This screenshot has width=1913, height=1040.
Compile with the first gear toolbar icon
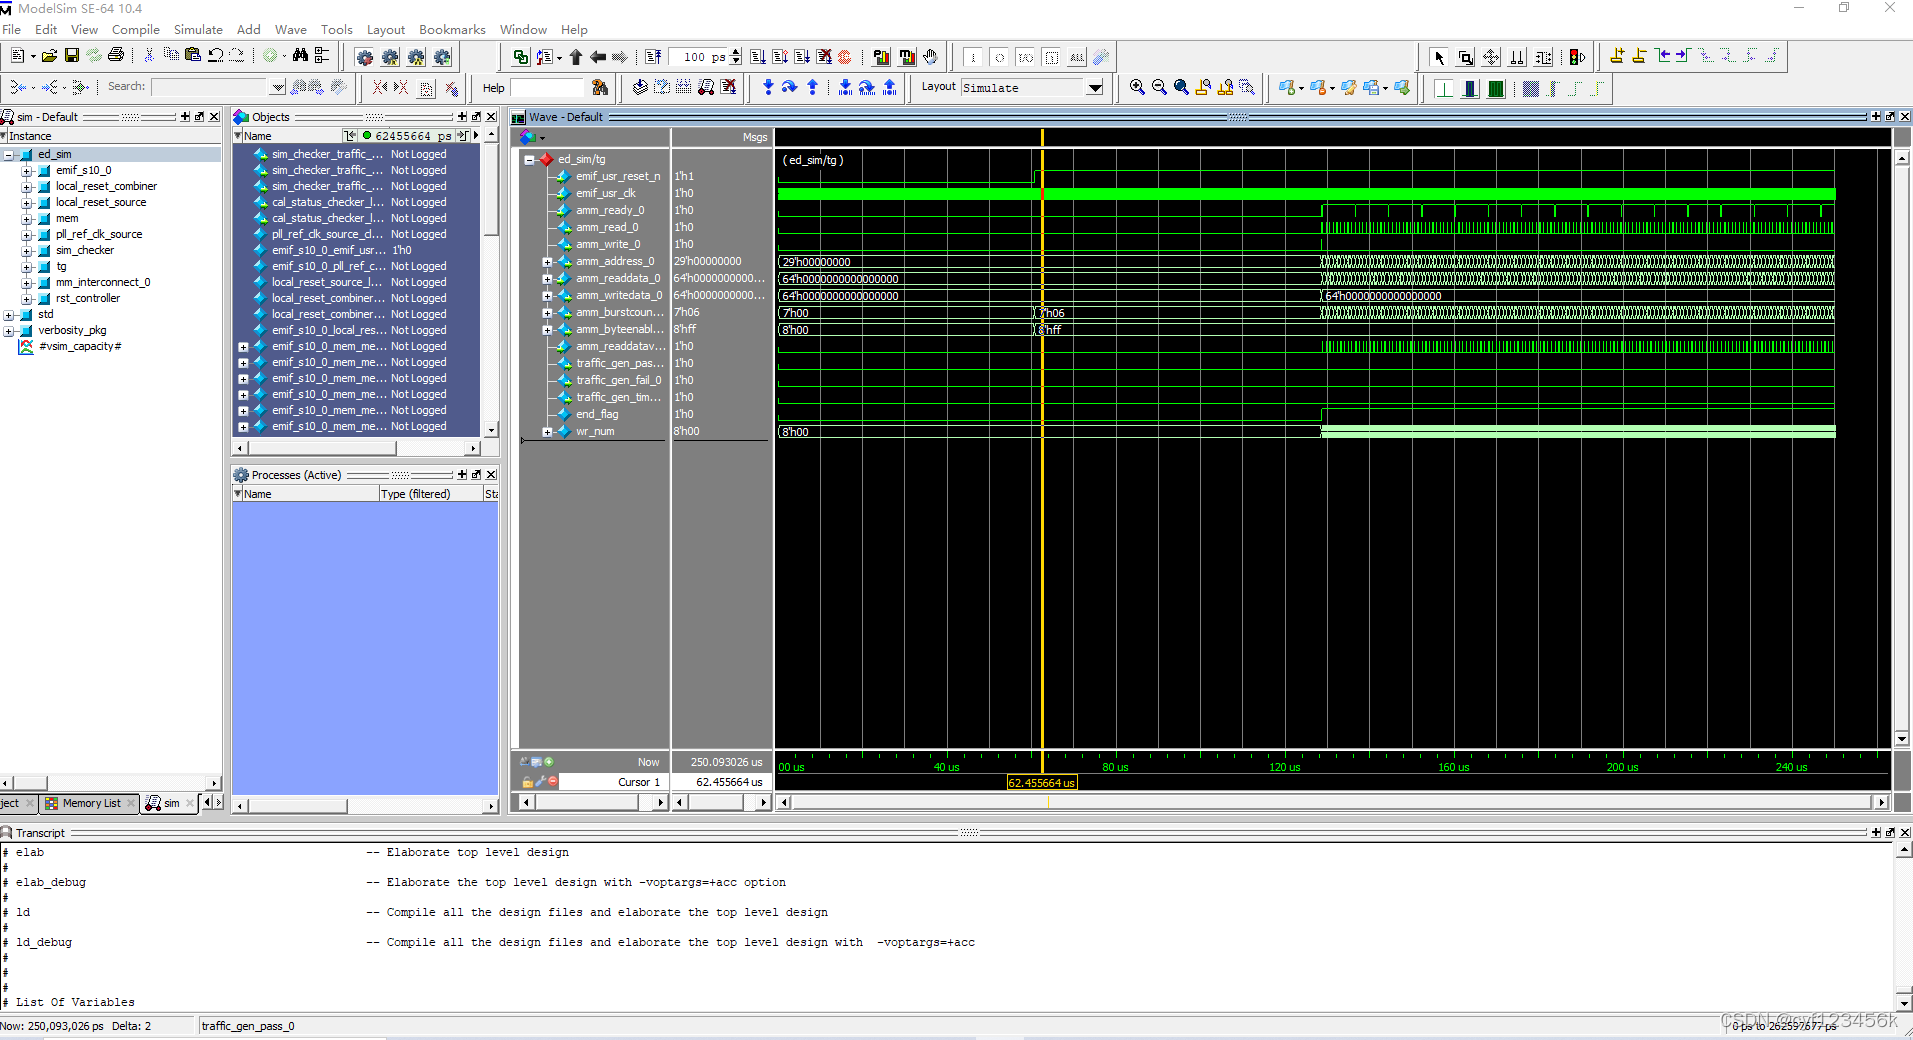tap(365, 57)
